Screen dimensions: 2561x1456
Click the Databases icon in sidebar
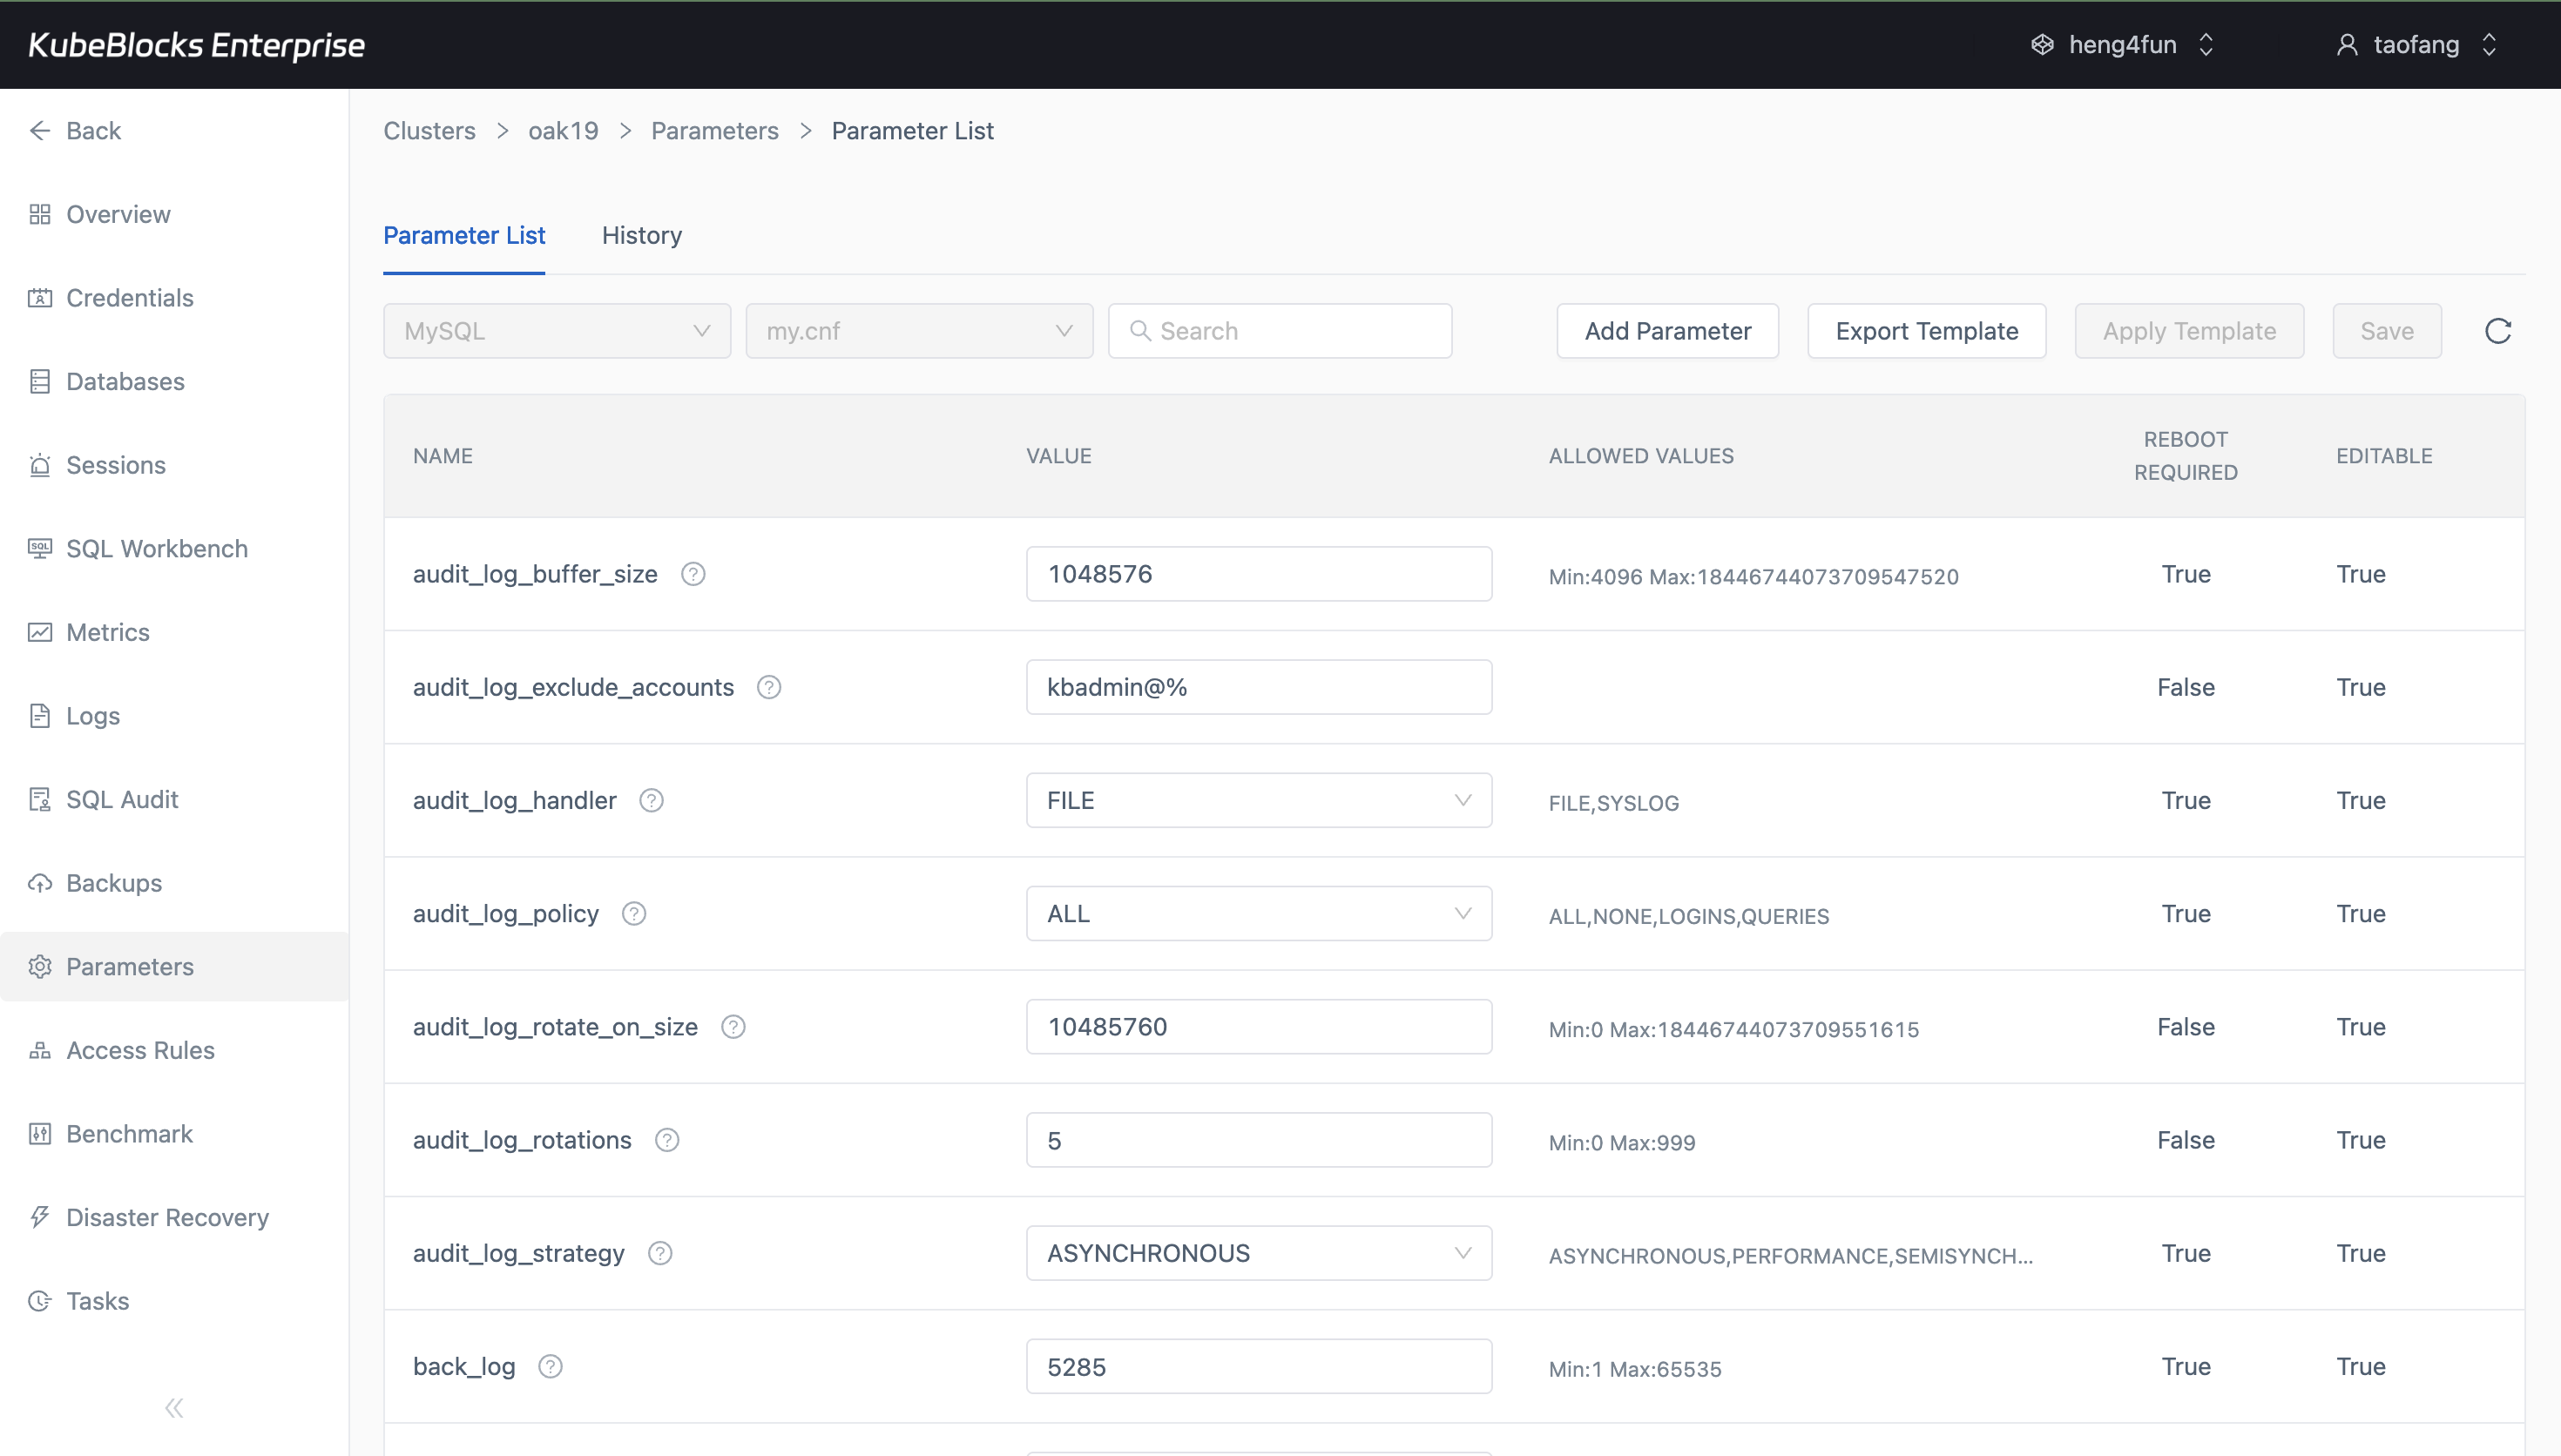pyautogui.click(x=40, y=381)
